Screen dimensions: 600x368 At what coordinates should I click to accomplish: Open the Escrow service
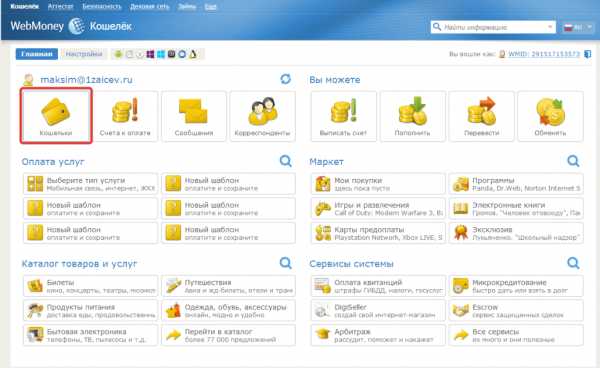pos(516,311)
